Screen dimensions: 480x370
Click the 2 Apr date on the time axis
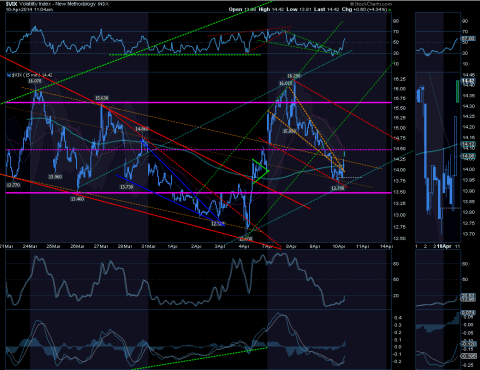(x=196, y=246)
